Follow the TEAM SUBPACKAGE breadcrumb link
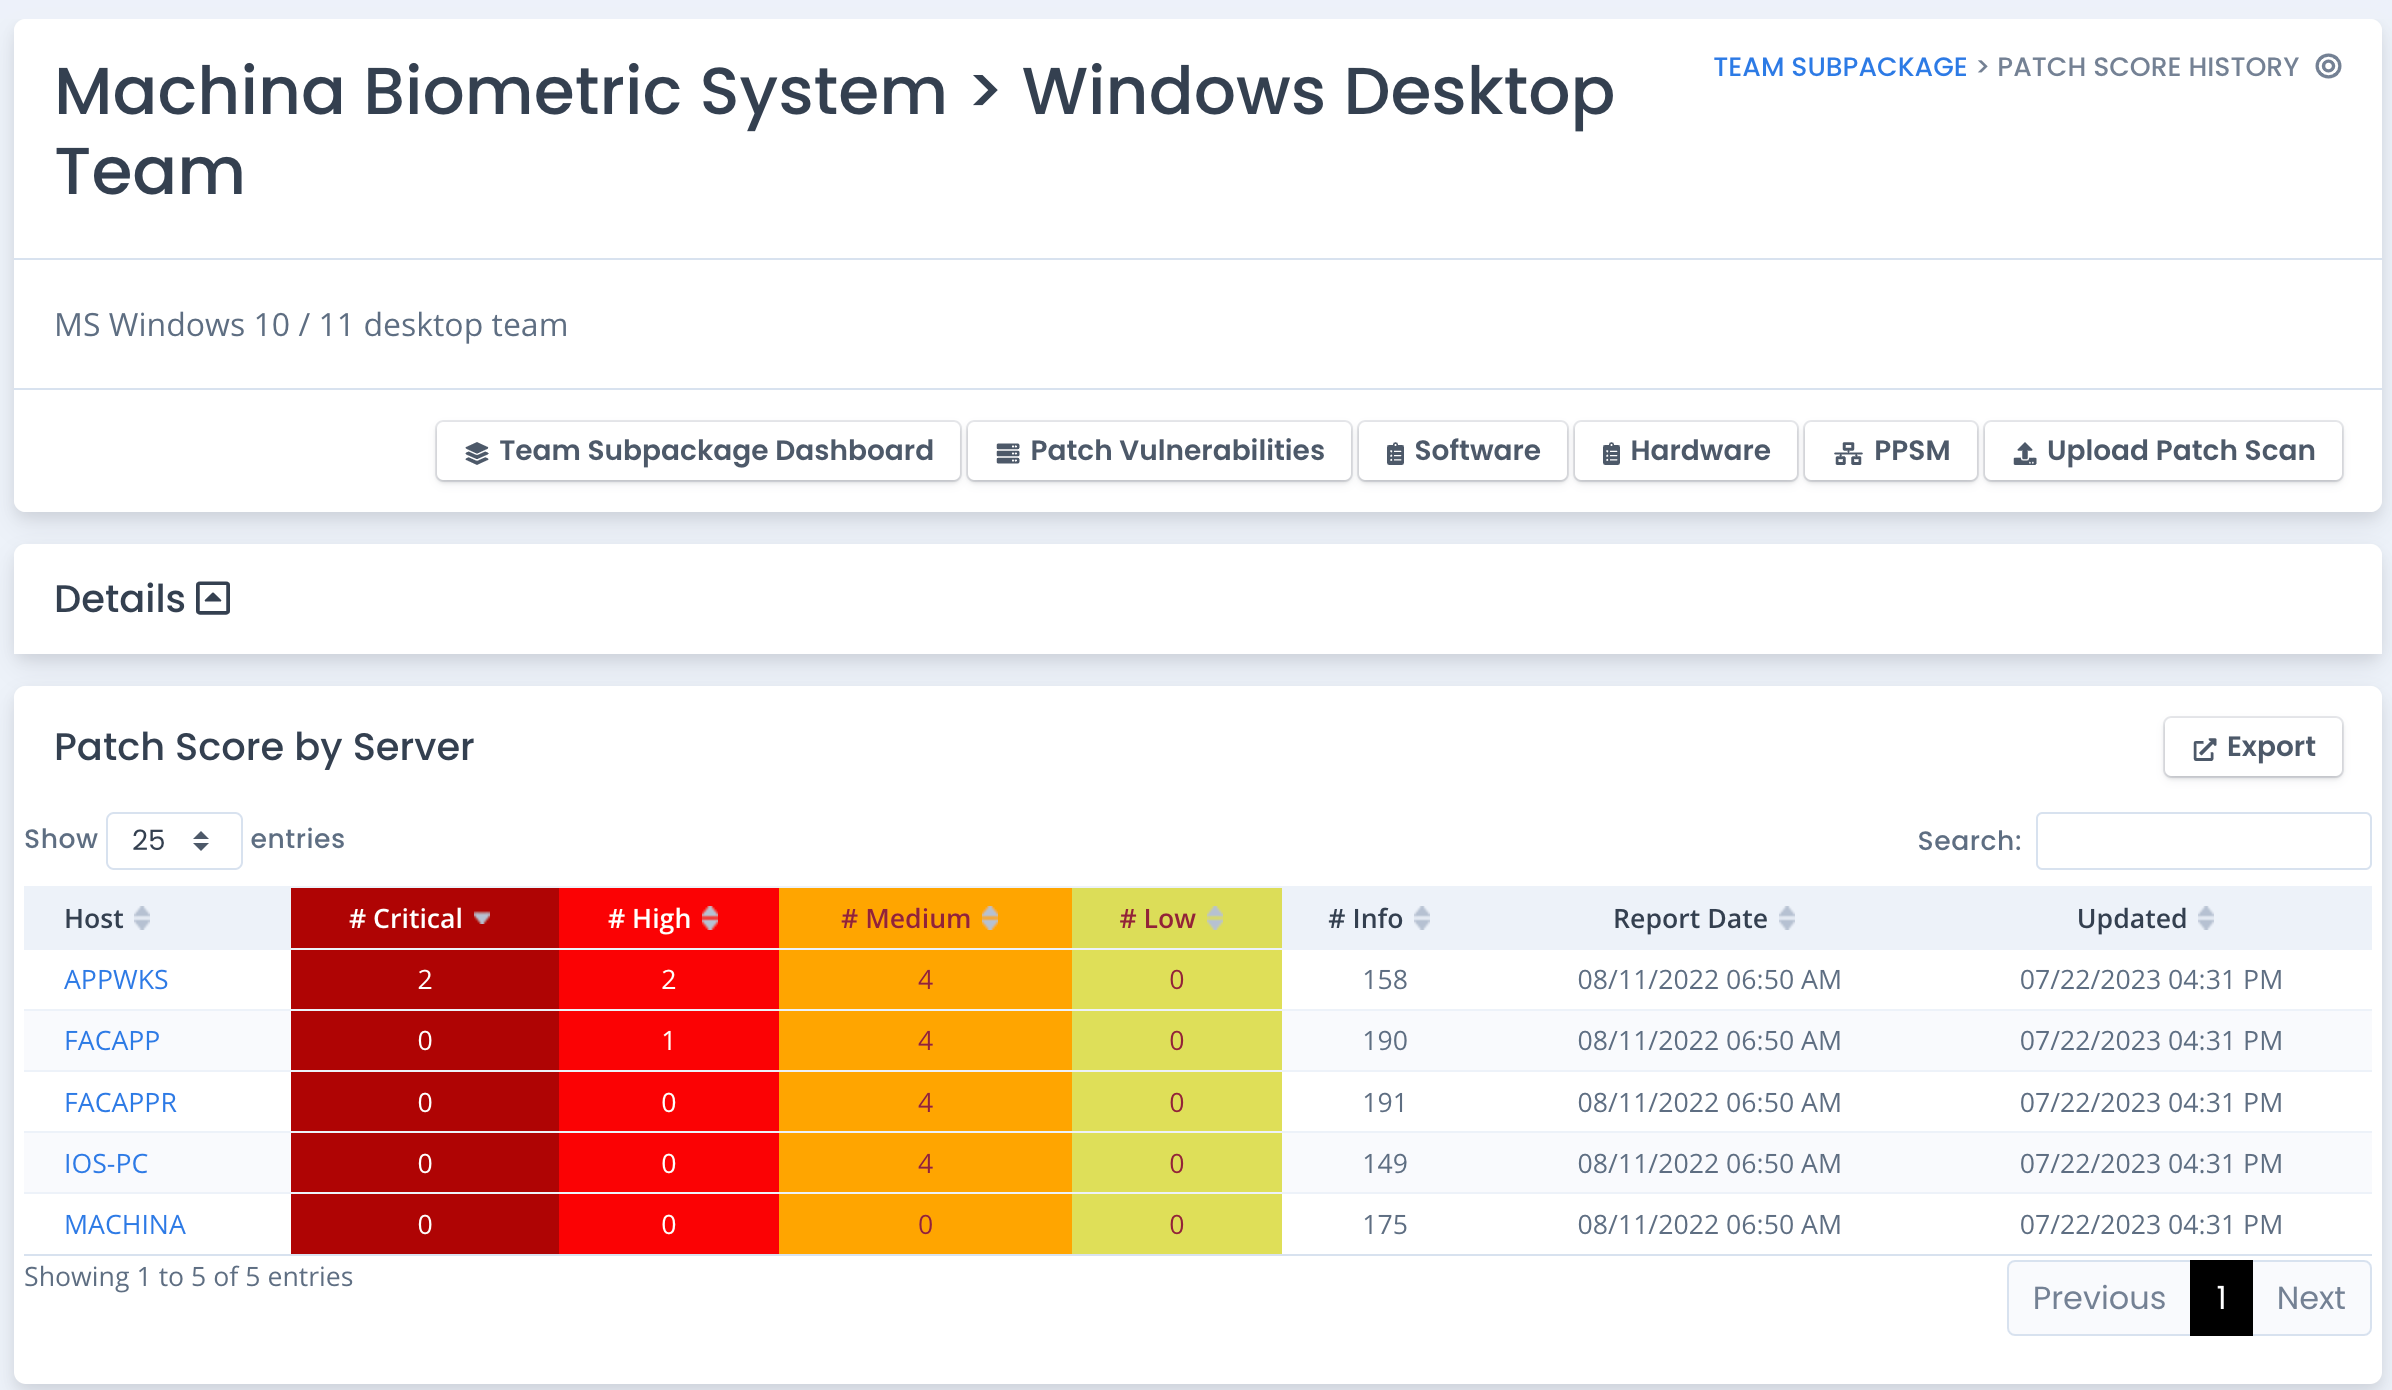Screen dimensions: 2392x1390 [x=1840, y=67]
